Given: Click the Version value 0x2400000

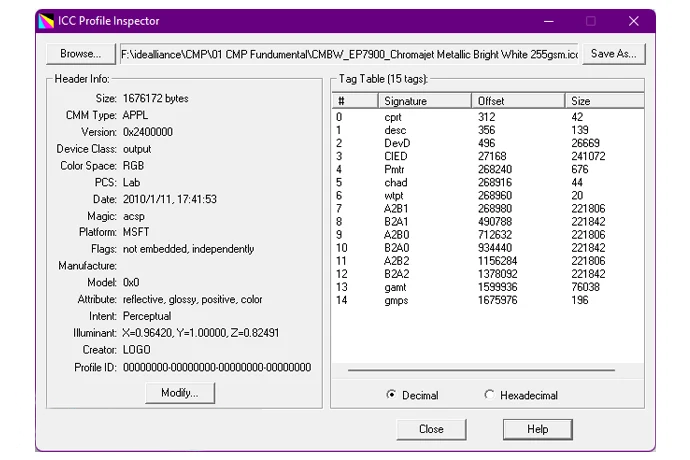Looking at the screenshot, I should pyautogui.click(x=148, y=132).
